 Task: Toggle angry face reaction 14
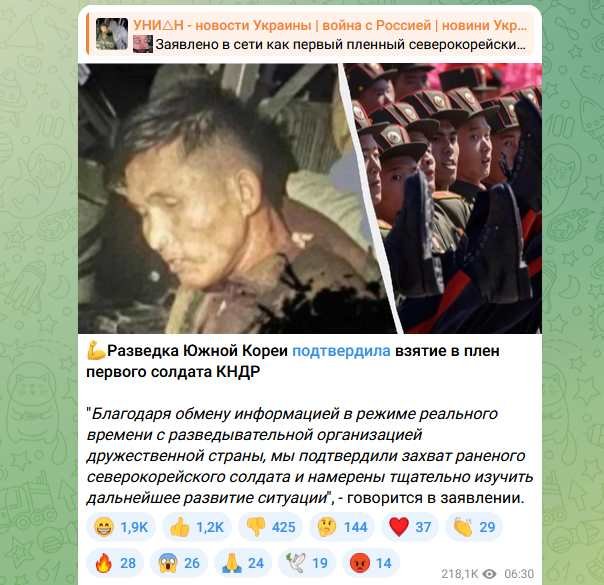point(371,563)
